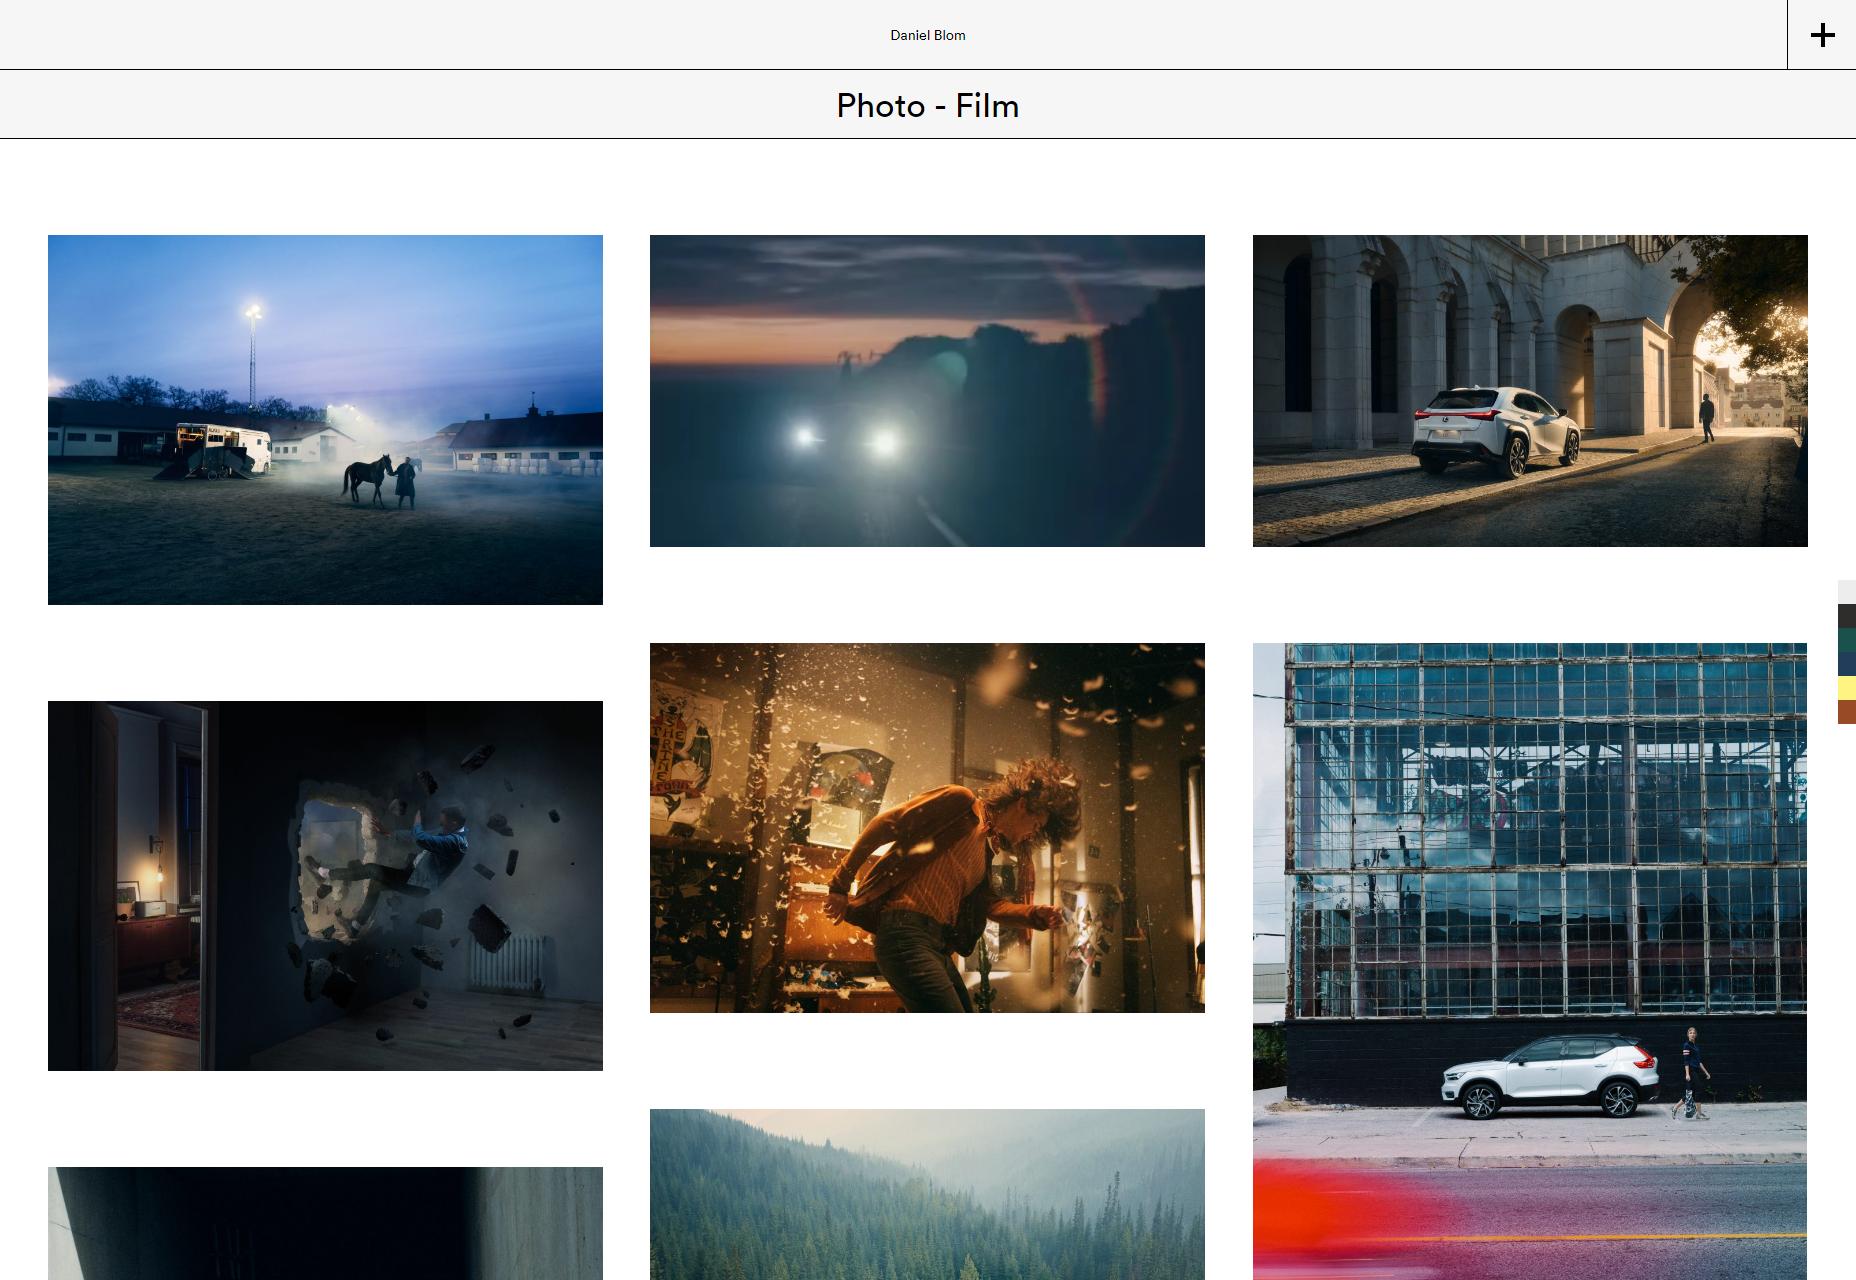Pick the dark charcoal color swatch
The width and height of the screenshot is (1856, 1280).
[x=1847, y=616]
